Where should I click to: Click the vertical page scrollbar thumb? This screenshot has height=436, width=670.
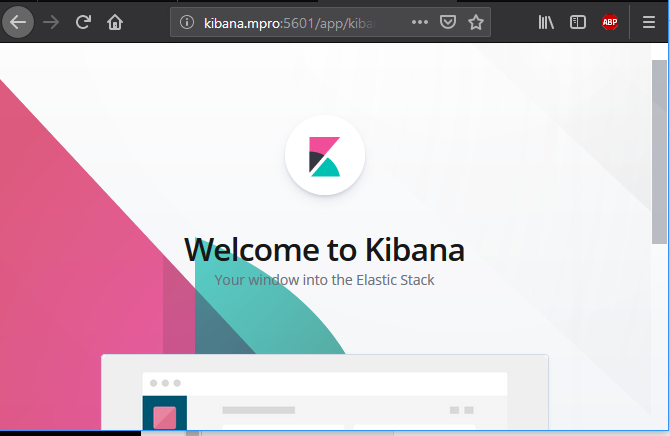tap(659, 152)
